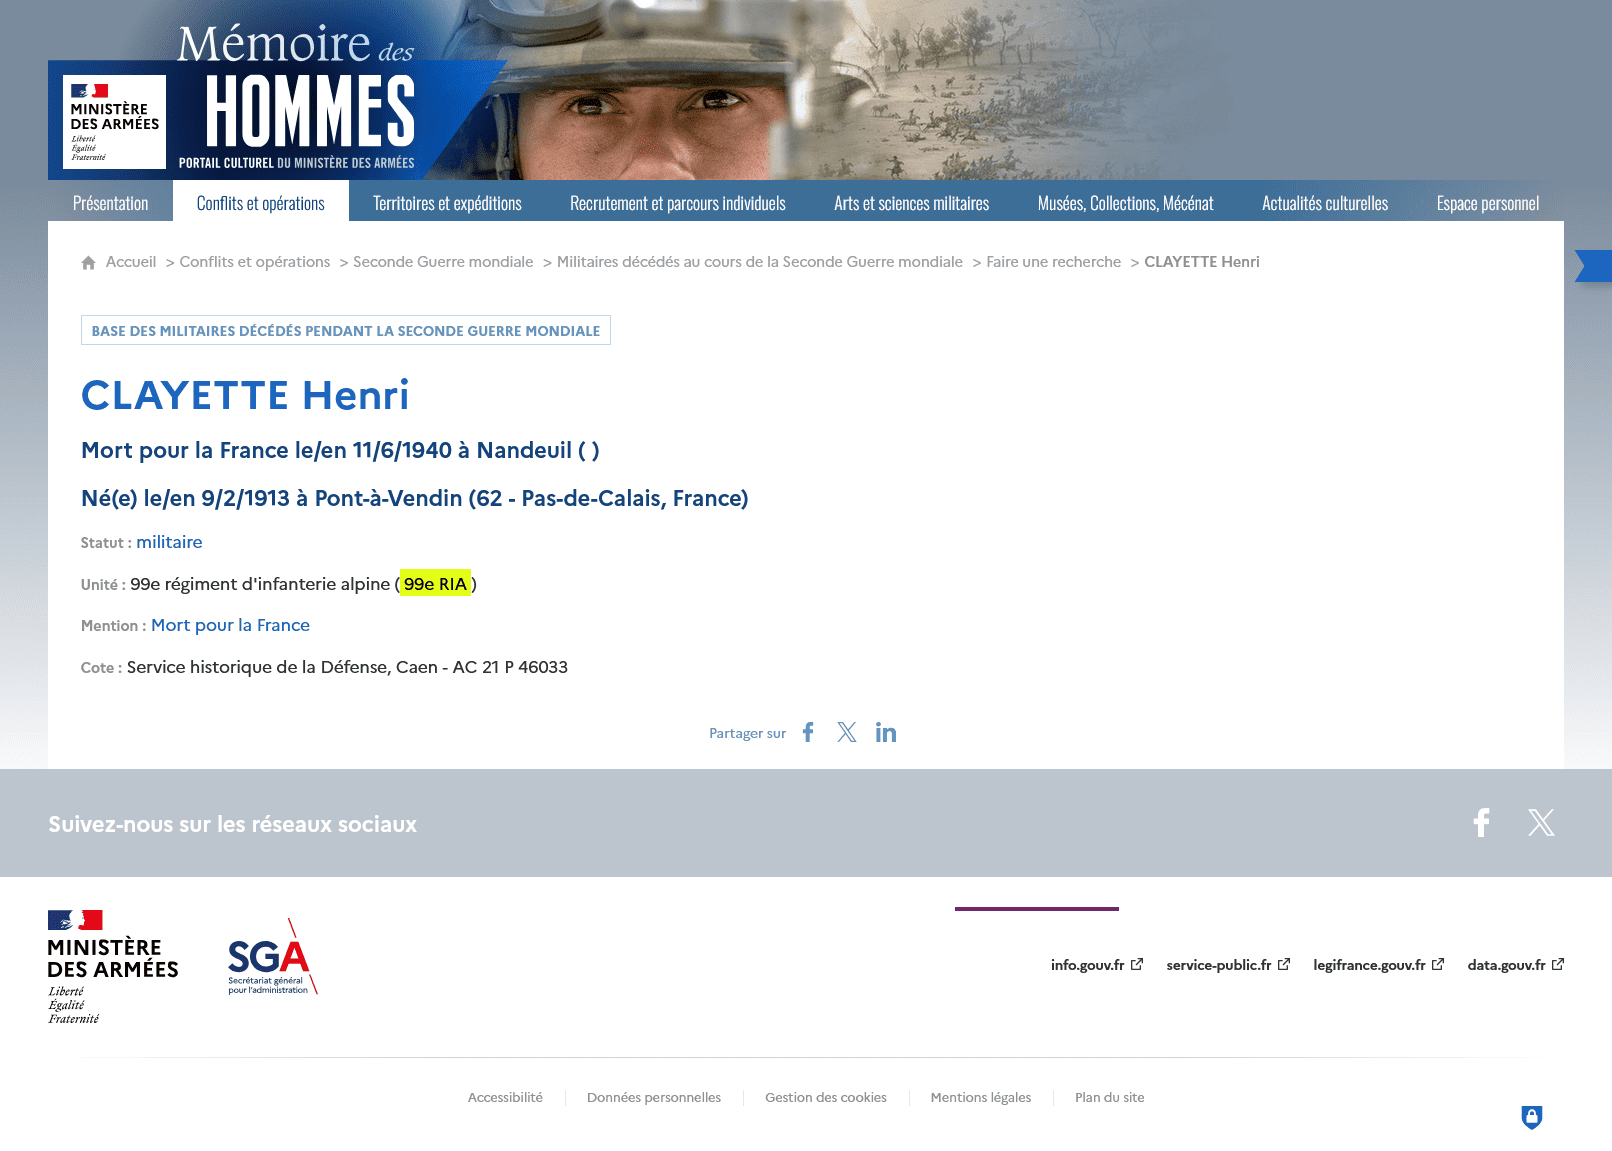The image size is (1612, 1151).
Task: Click the birth line Pont-à-Vendin
Action: pyautogui.click(x=414, y=498)
